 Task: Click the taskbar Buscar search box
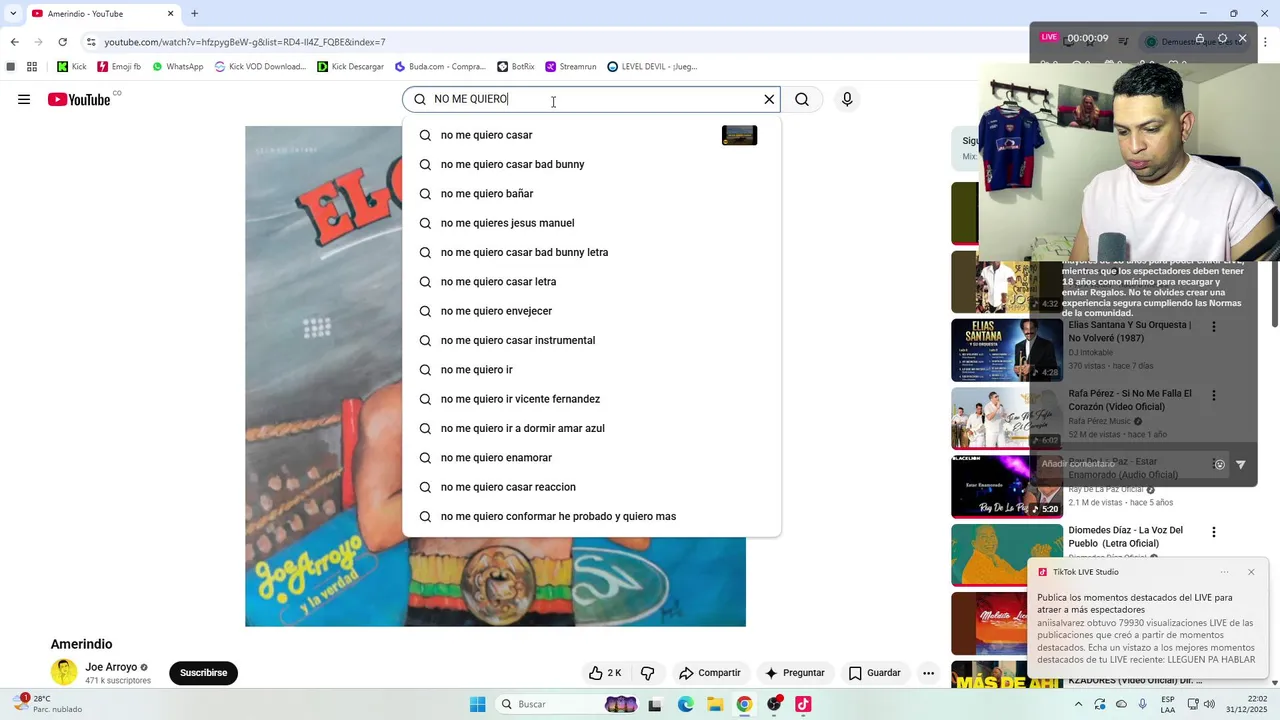pos(569,704)
